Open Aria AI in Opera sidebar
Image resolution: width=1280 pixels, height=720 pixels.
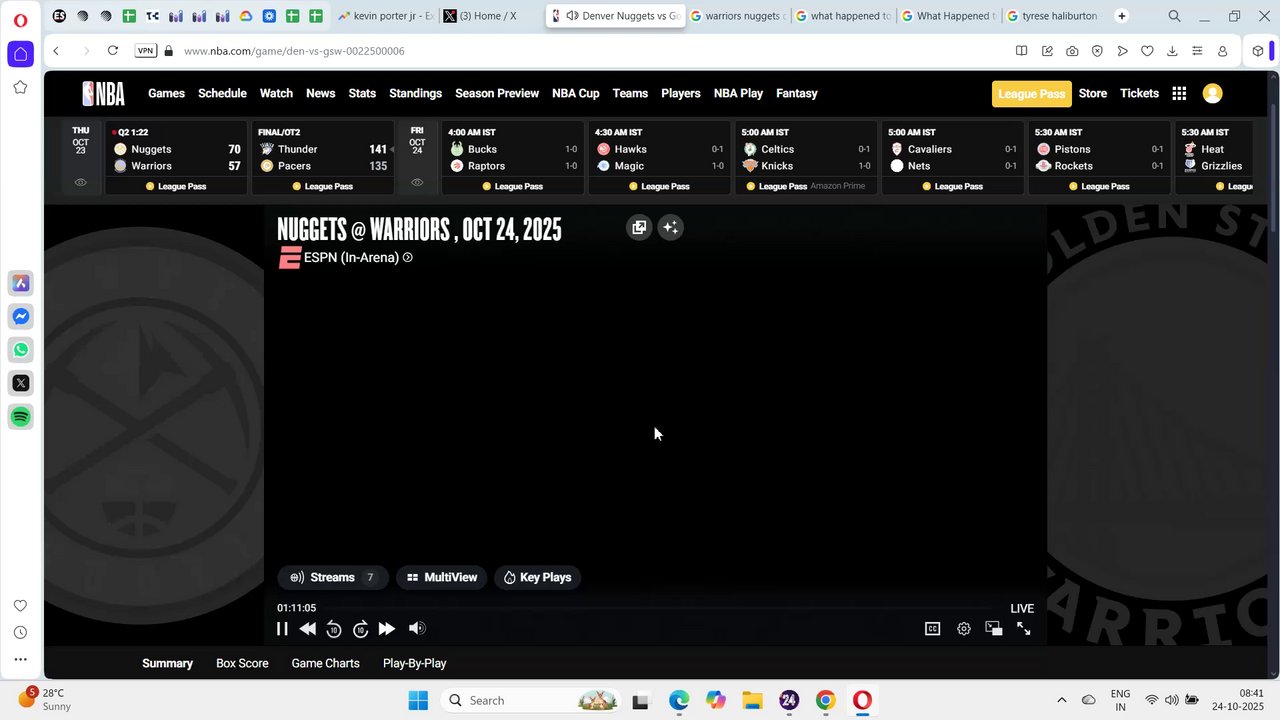point(20,283)
